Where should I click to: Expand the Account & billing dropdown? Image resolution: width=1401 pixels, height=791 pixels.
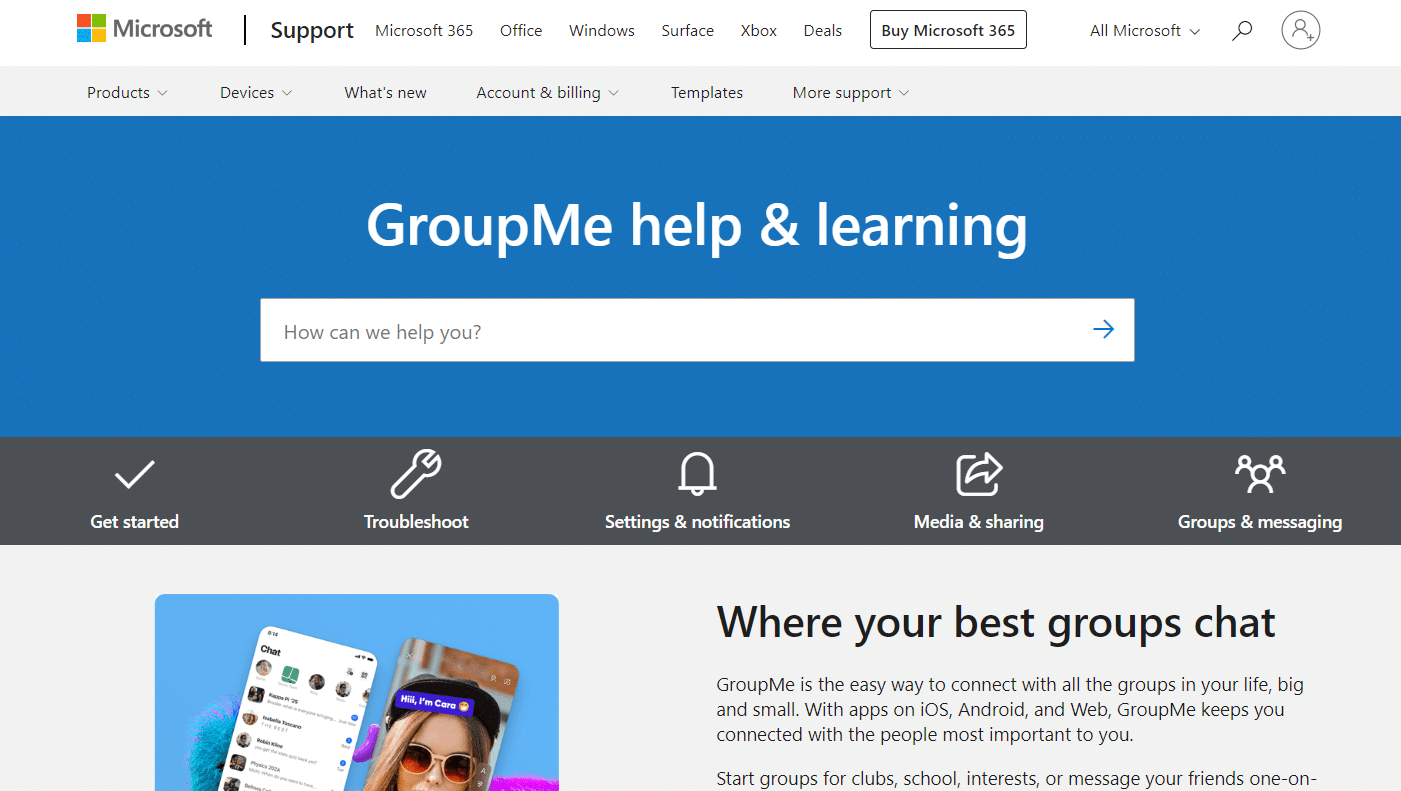547,91
